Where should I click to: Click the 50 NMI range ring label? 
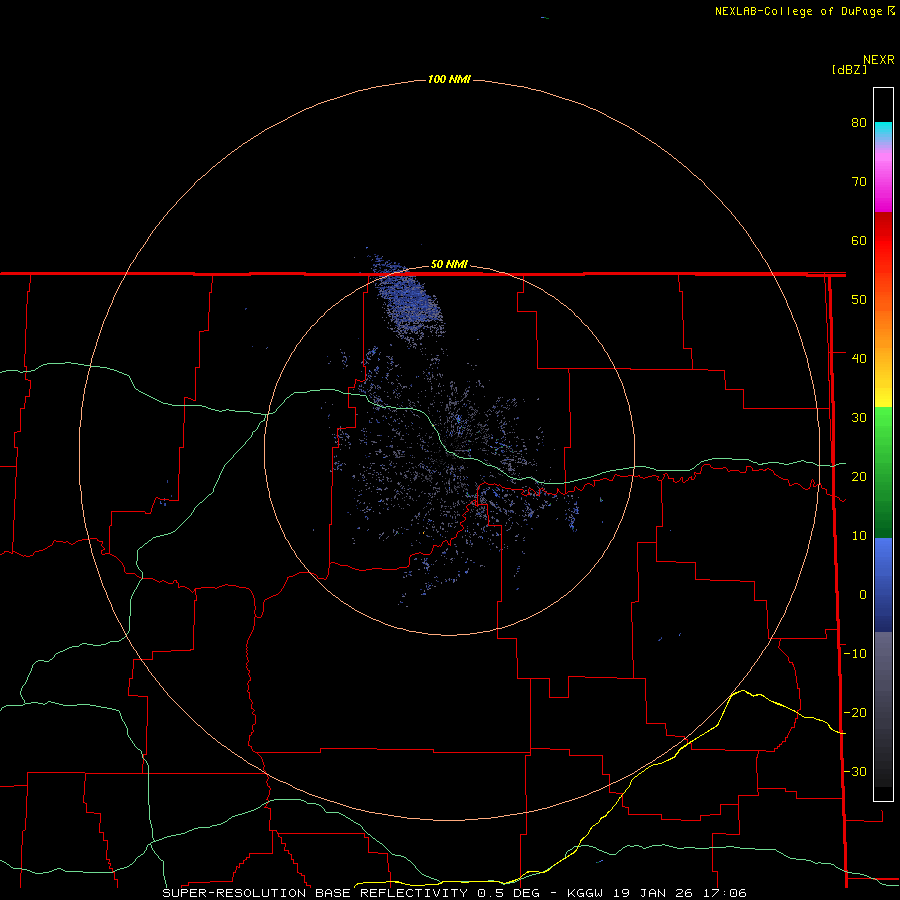[449, 265]
